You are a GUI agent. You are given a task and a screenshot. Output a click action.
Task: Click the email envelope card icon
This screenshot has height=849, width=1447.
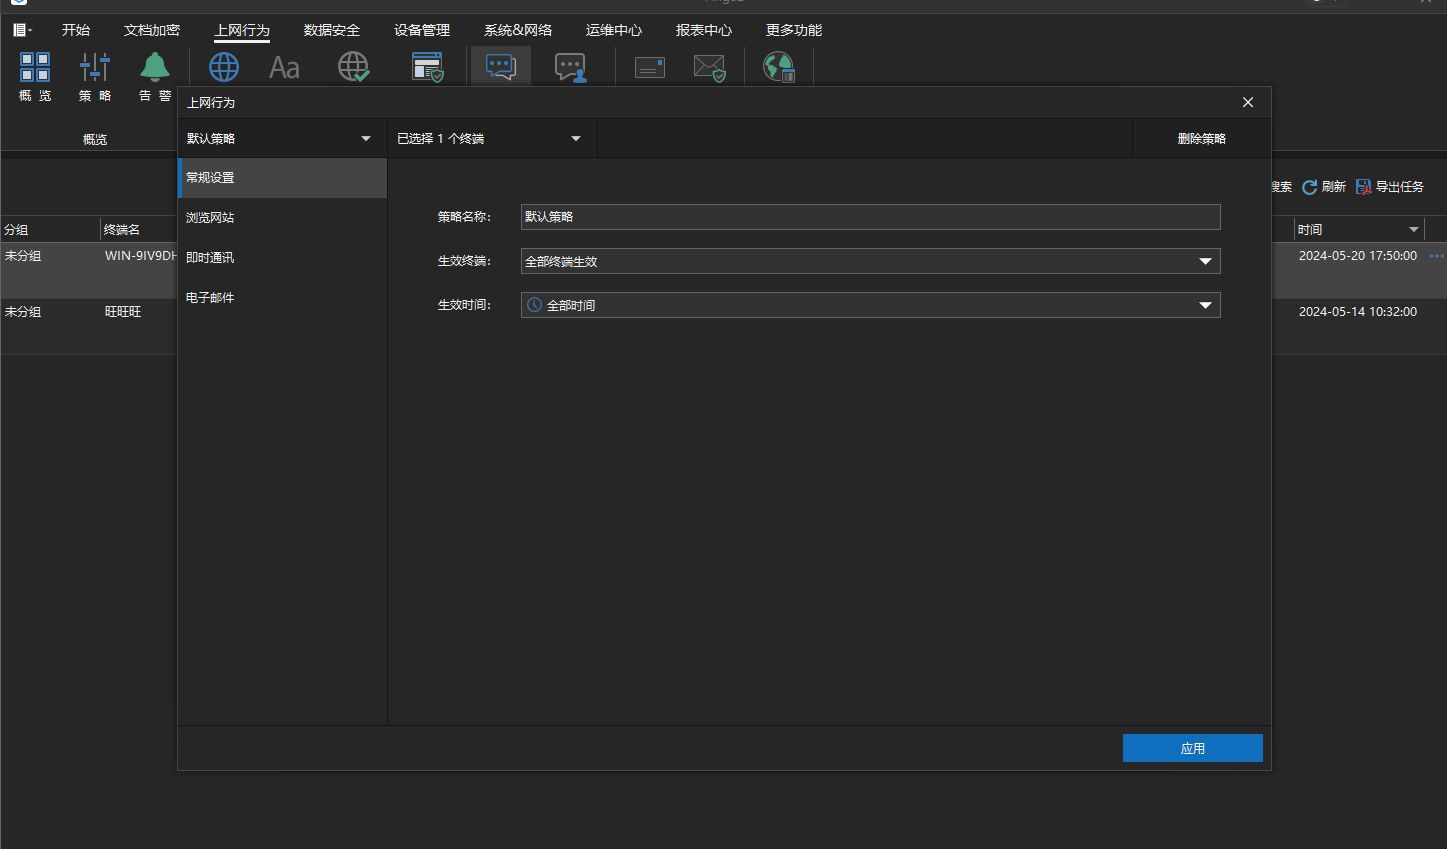650,67
